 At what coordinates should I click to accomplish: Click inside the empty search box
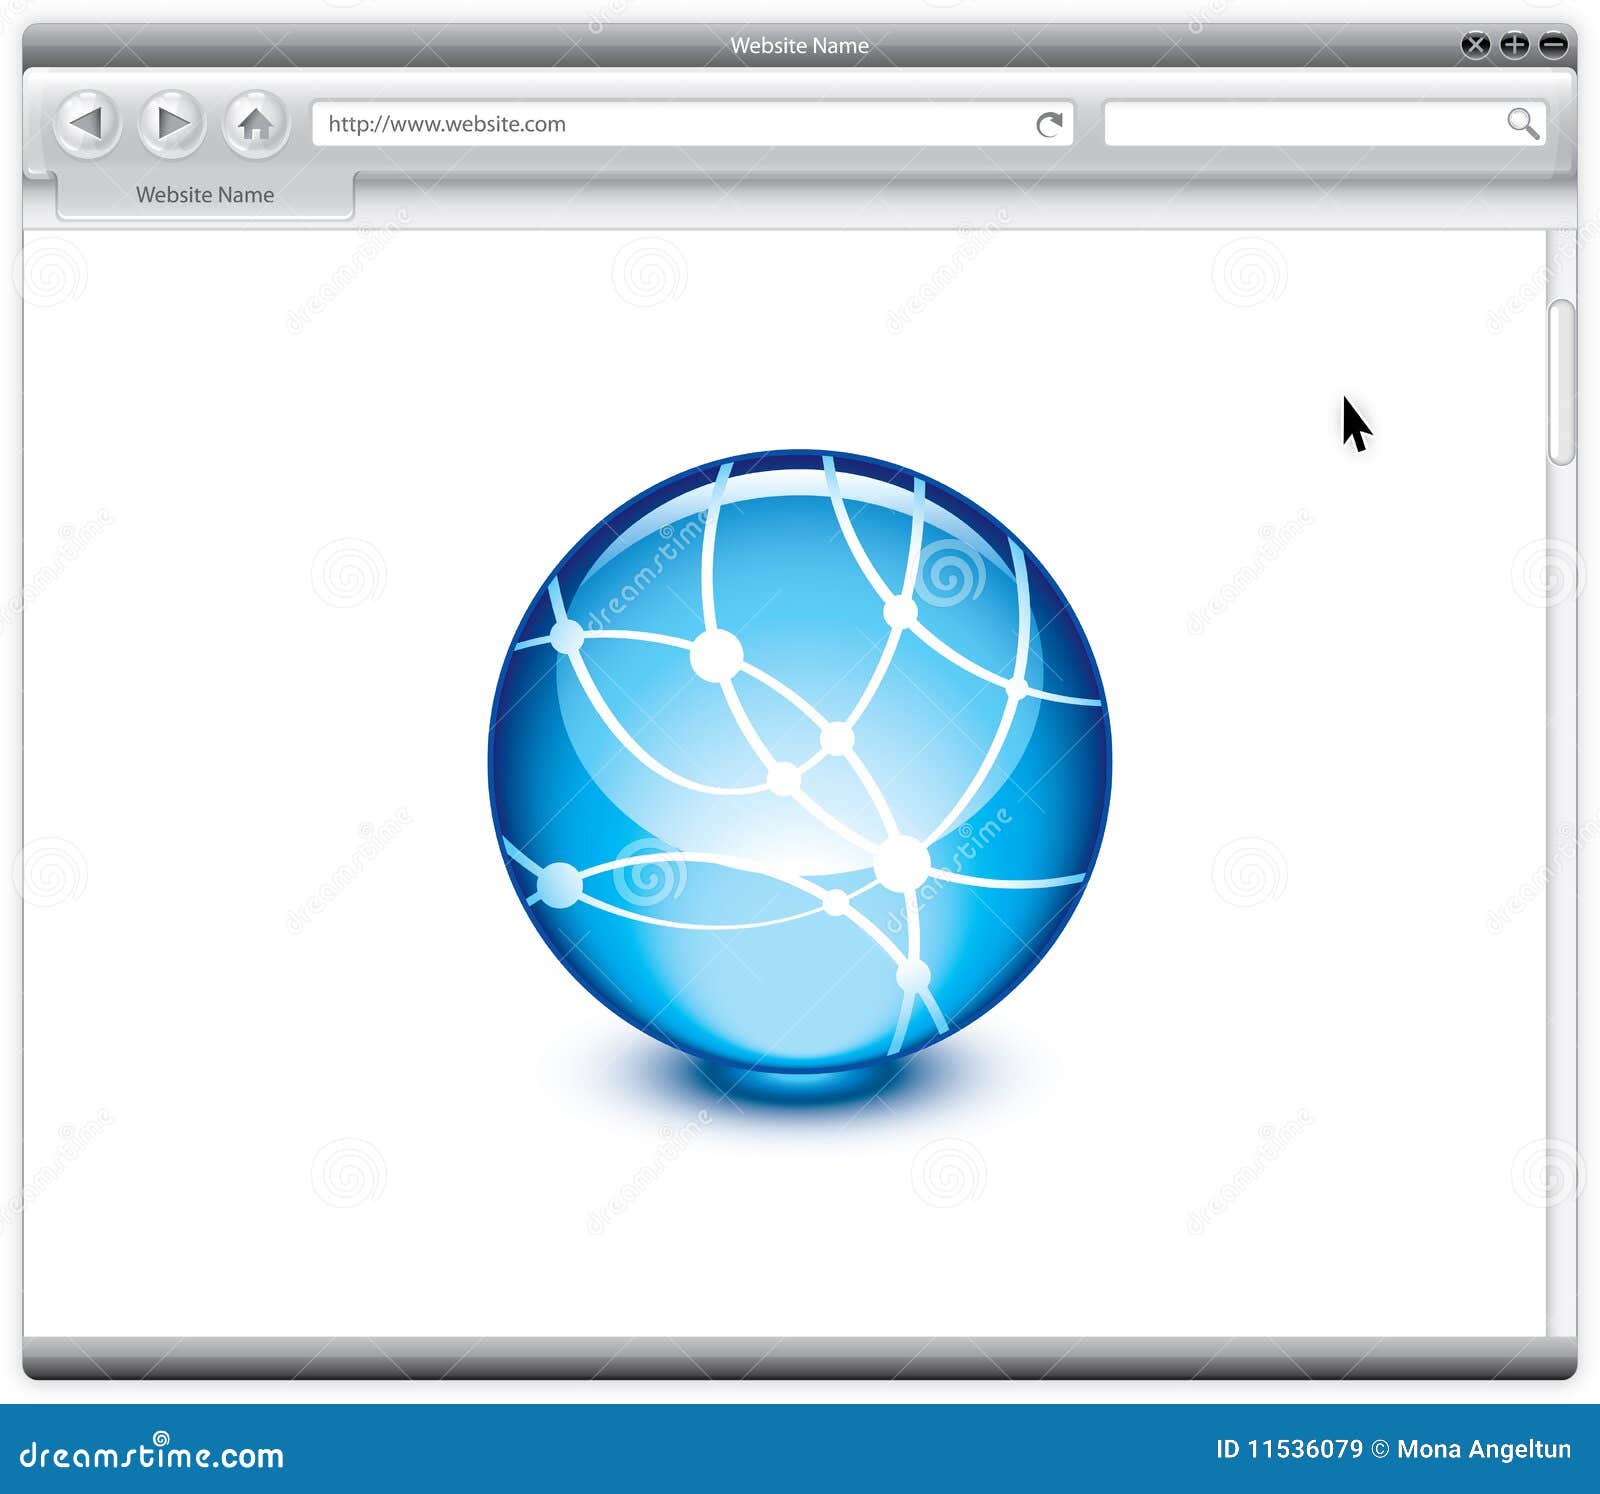1300,124
